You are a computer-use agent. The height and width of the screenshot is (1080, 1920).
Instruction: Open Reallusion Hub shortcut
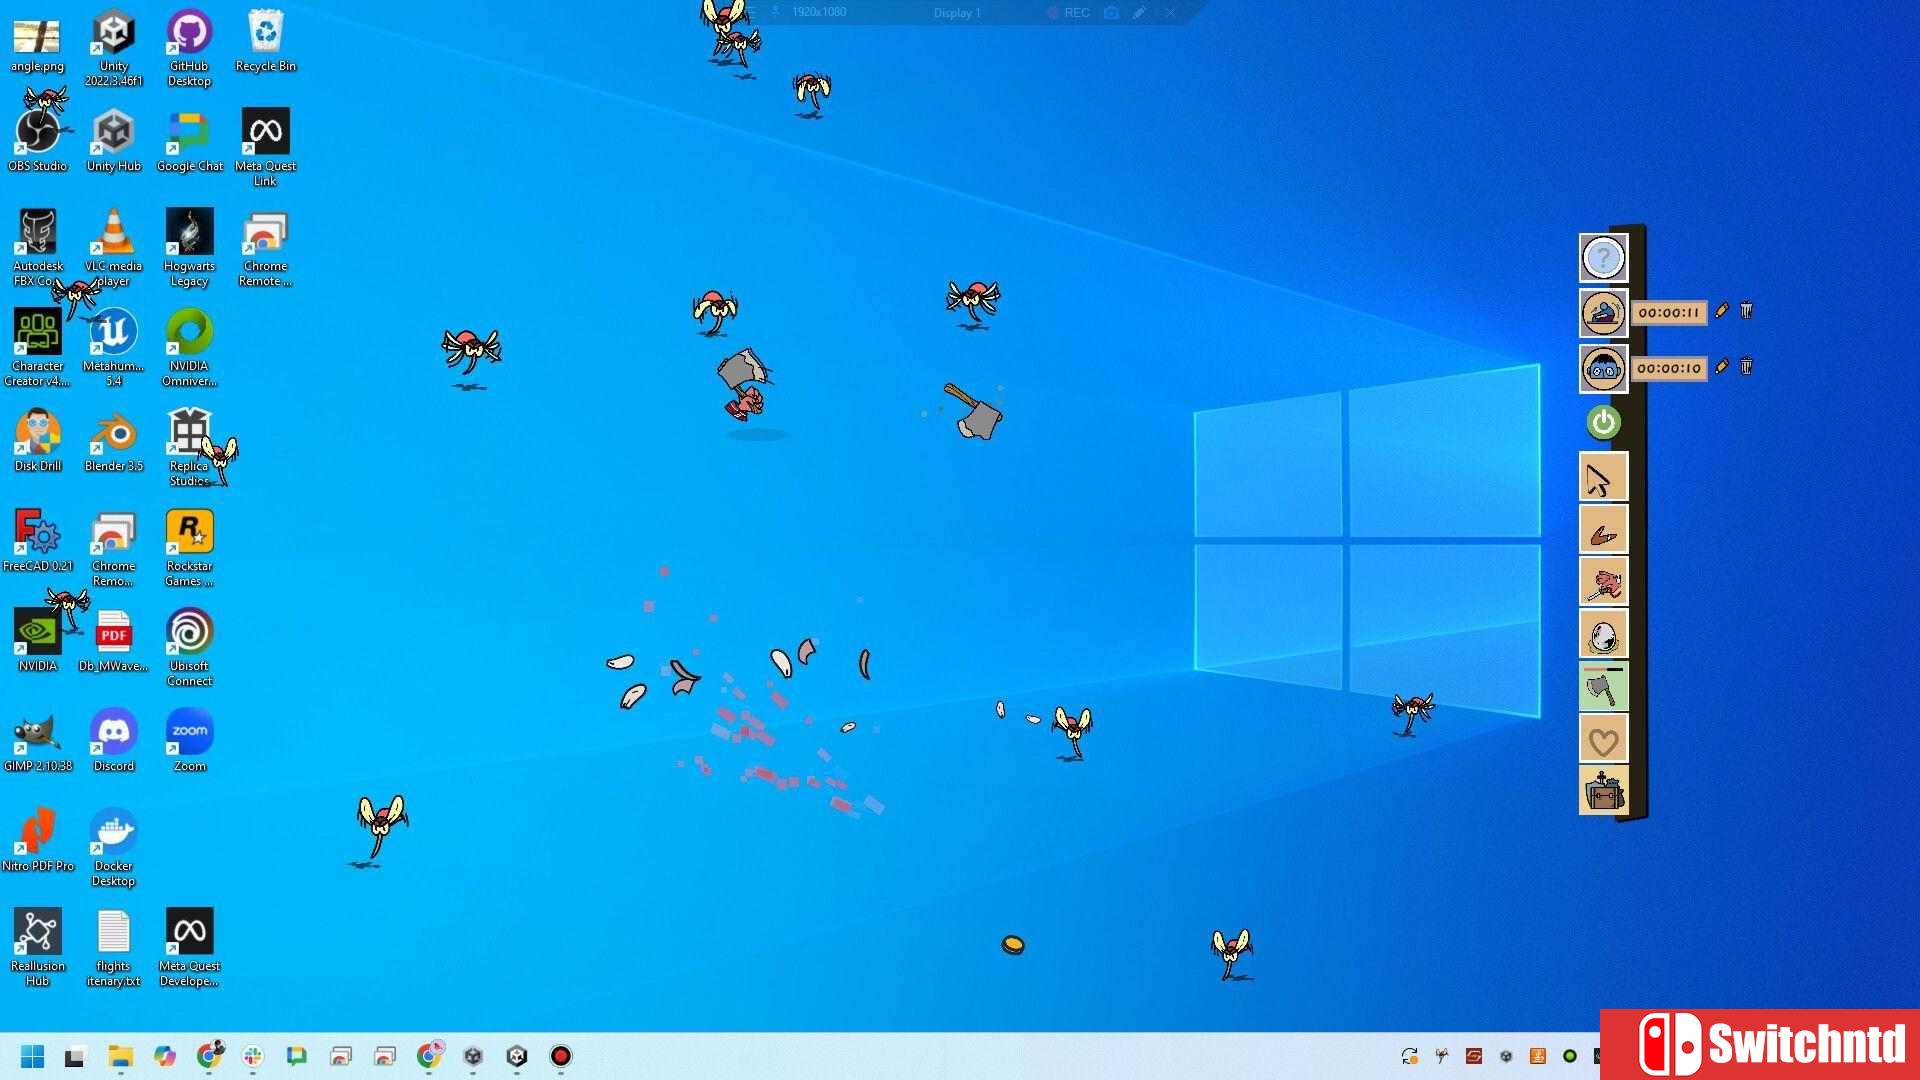click(x=37, y=947)
